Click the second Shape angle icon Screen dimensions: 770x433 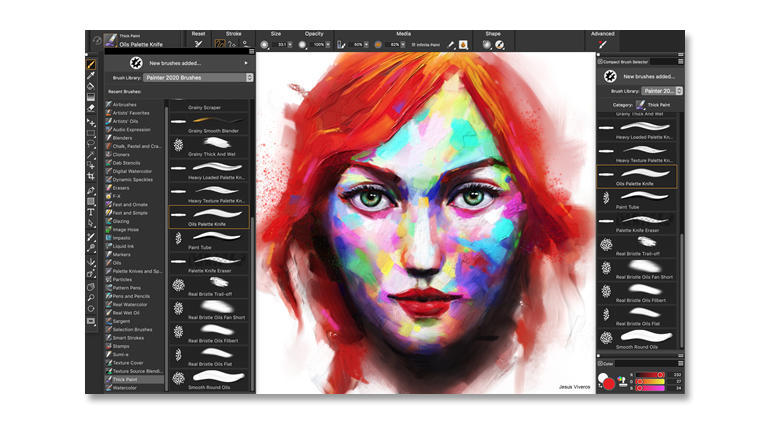pyautogui.click(x=499, y=45)
